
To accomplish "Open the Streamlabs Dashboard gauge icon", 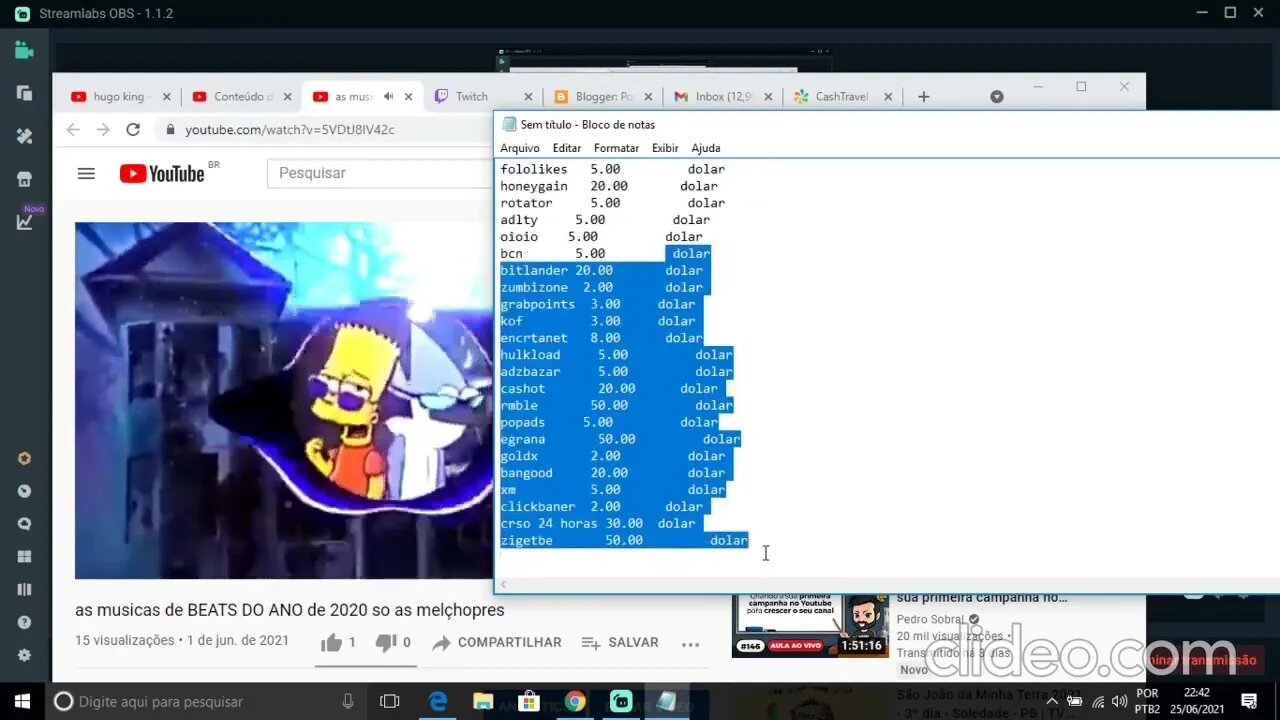I will tap(24, 491).
